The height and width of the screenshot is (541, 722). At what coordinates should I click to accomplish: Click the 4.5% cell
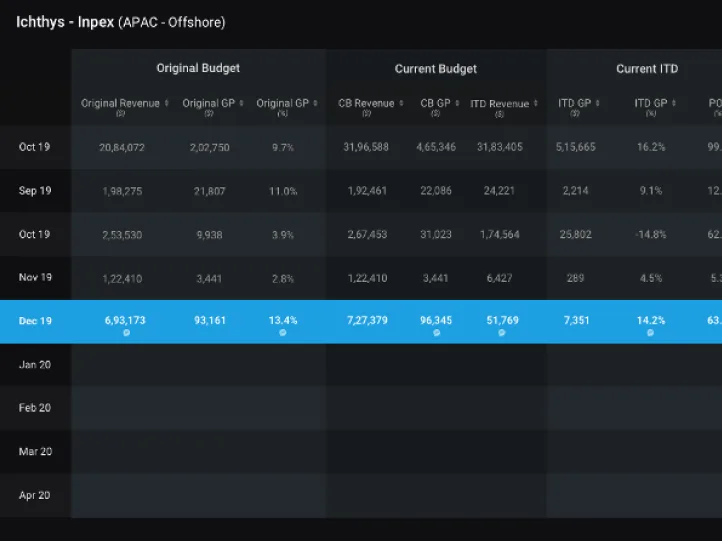tap(651, 278)
